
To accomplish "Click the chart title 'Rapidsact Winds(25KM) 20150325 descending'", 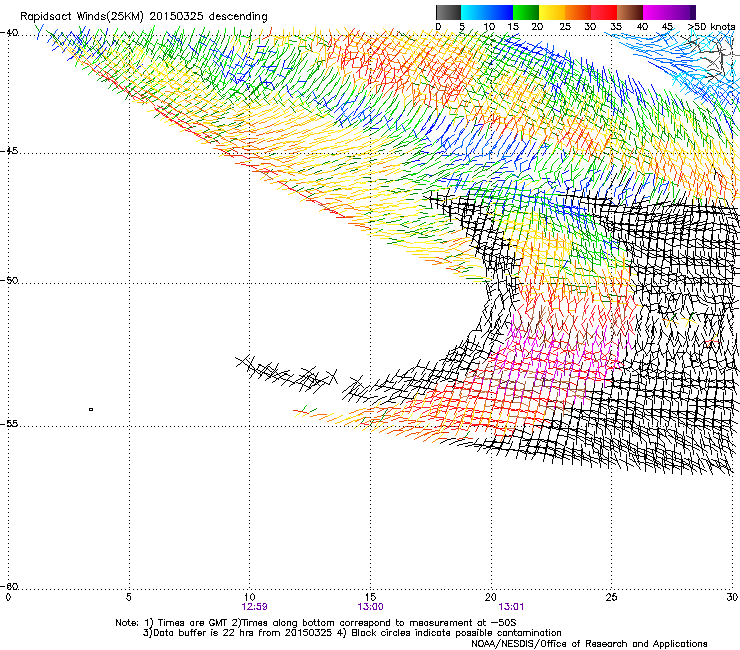I will click(x=143, y=17).
